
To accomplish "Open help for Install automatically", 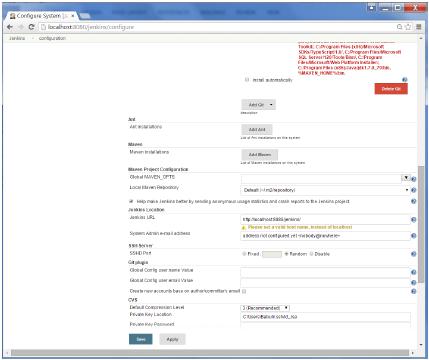I will [x=405, y=80].
